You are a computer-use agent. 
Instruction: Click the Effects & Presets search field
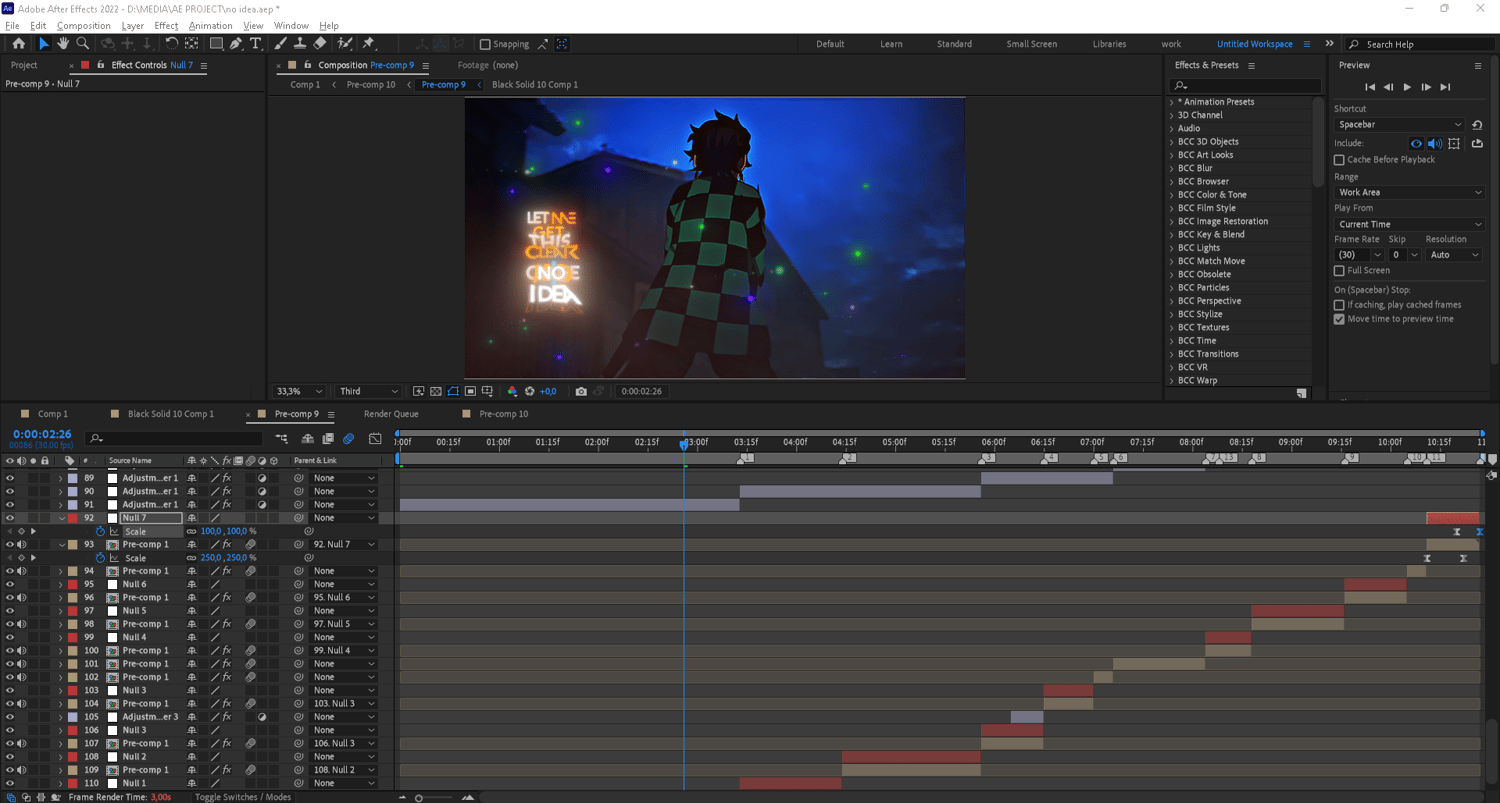1246,86
